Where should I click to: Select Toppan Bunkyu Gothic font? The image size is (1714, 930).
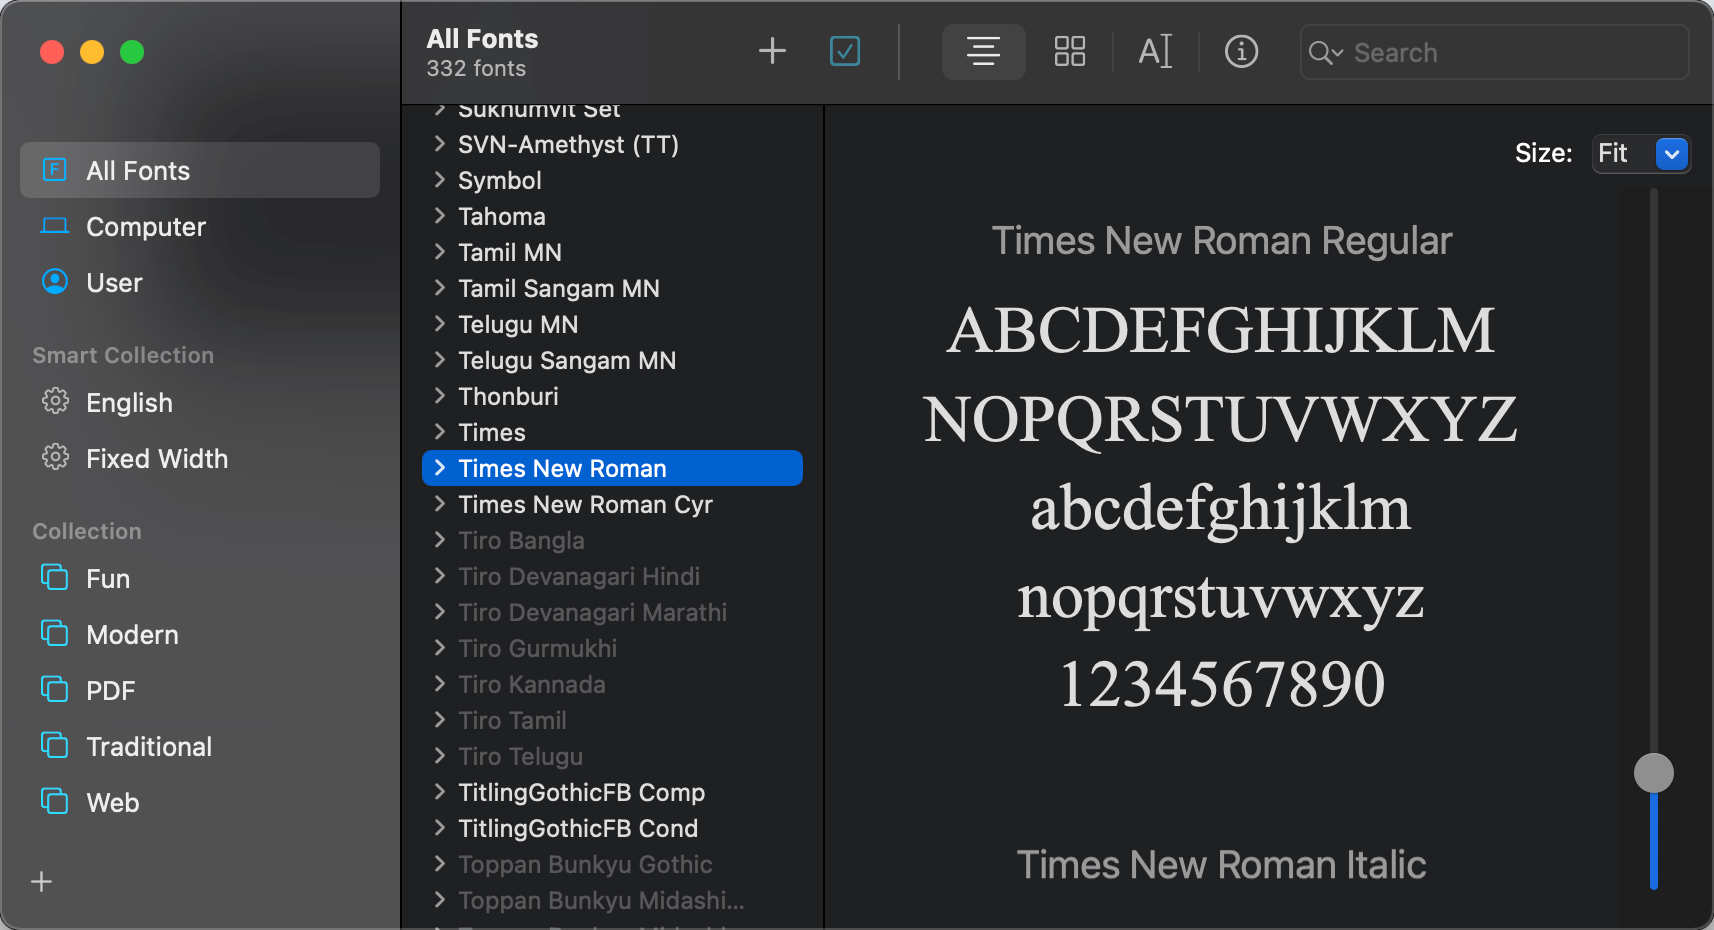click(612, 864)
